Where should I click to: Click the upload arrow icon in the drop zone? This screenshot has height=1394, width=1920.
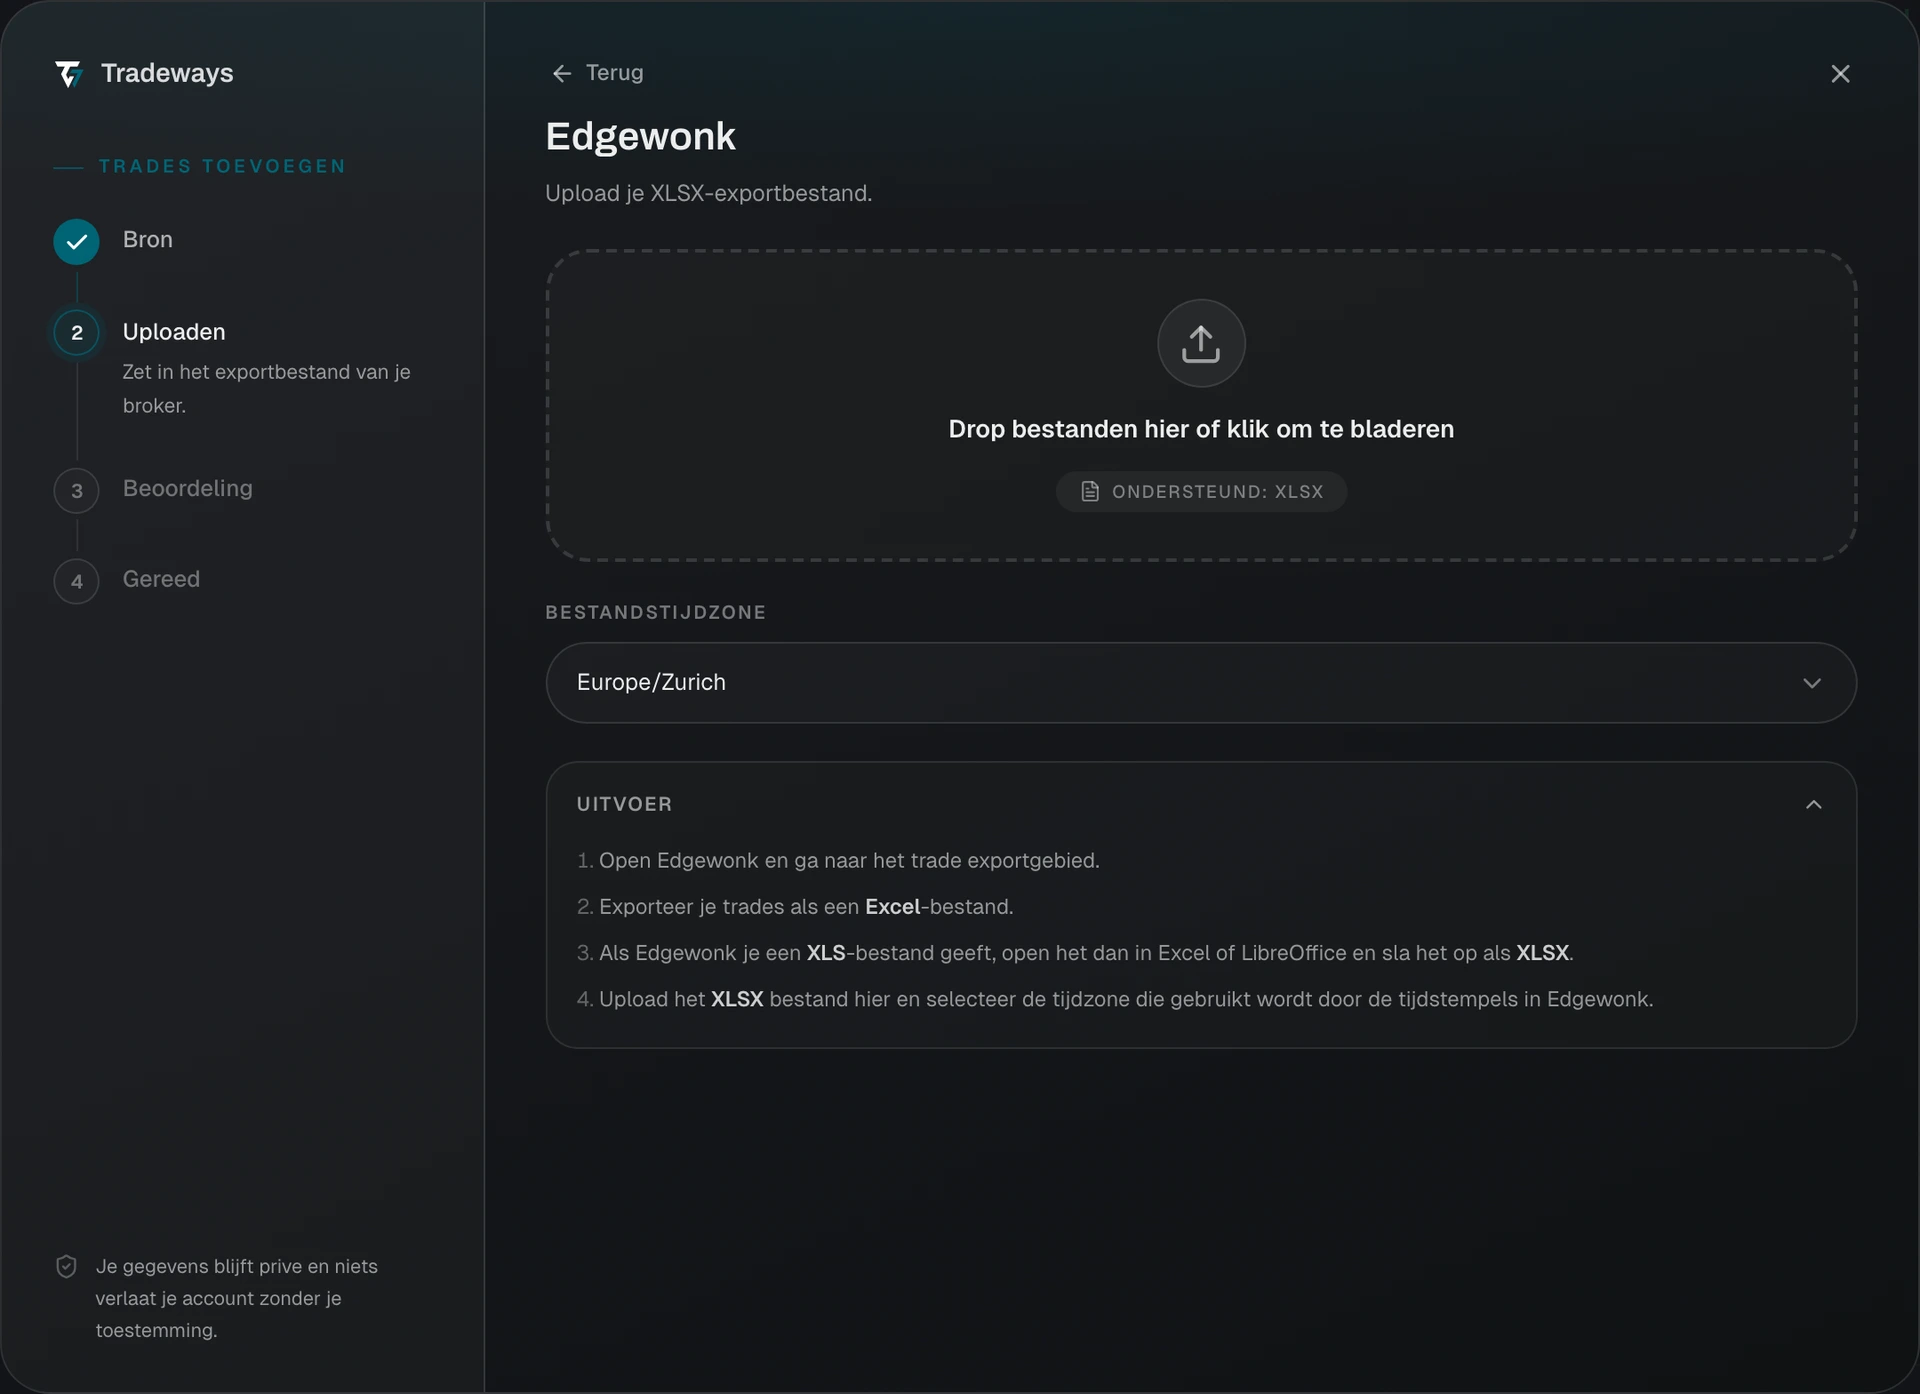coord(1201,343)
